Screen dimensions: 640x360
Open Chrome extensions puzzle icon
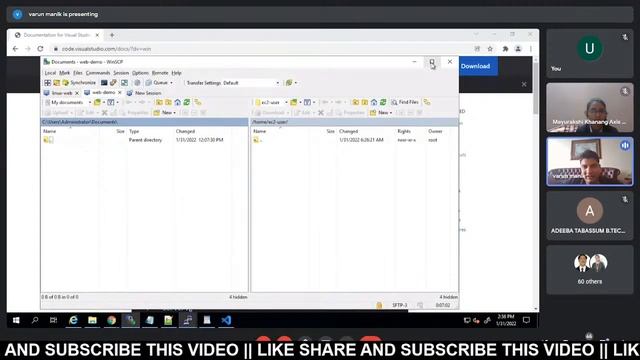[505, 49]
